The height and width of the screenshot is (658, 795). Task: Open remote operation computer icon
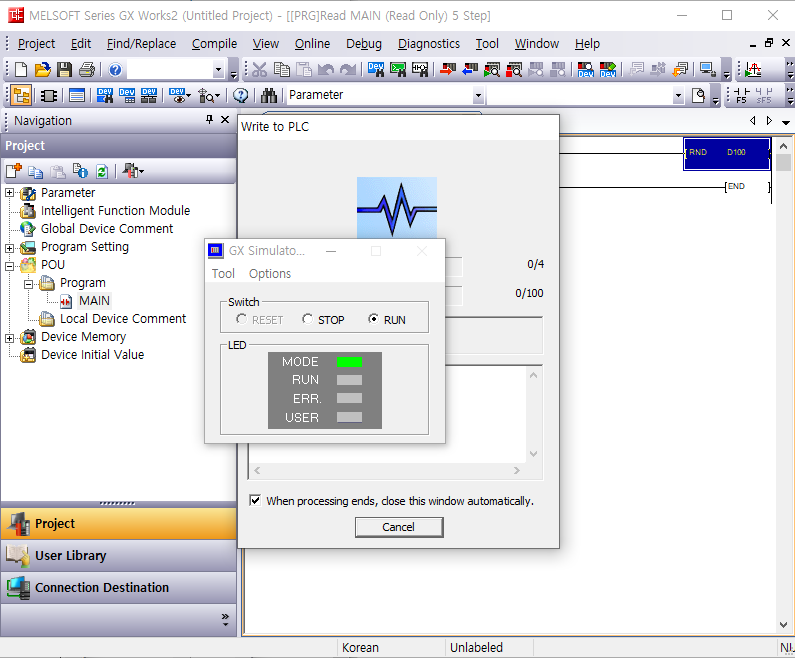click(707, 69)
